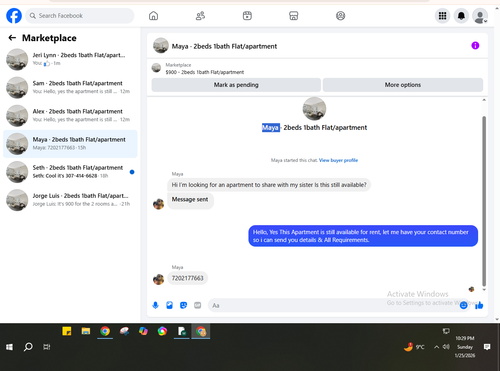Click the Facebook logo
The height and width of the screenshot is (371, 500).
[x=14, y=16]
